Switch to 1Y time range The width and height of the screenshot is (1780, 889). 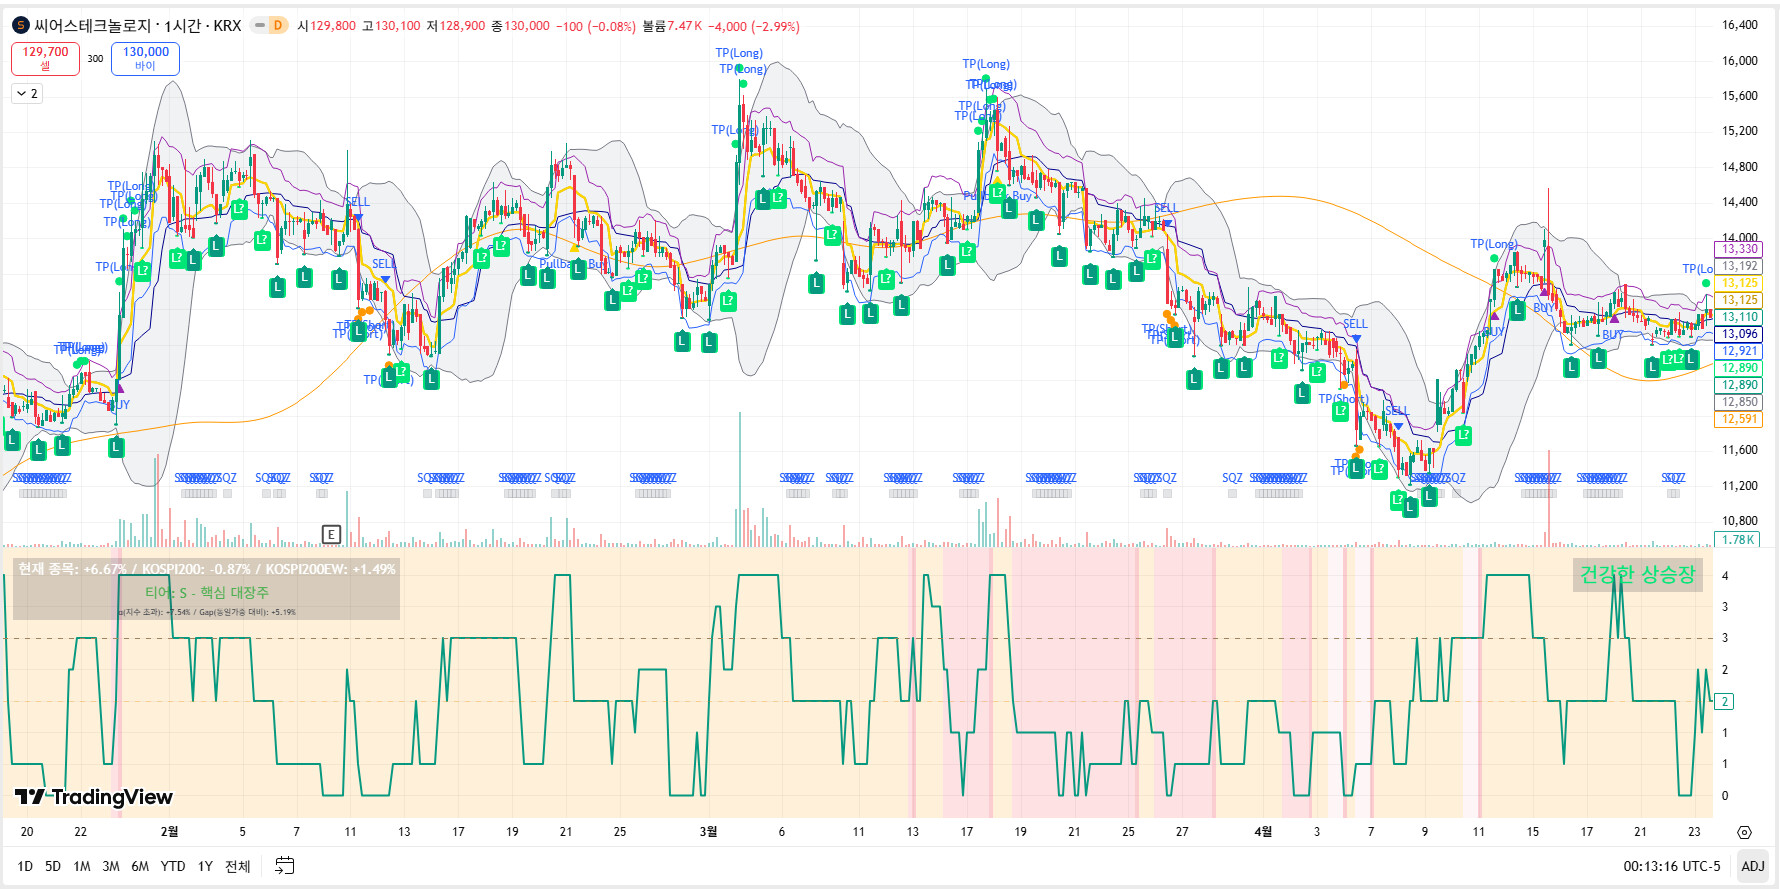[x=205, y=866]
